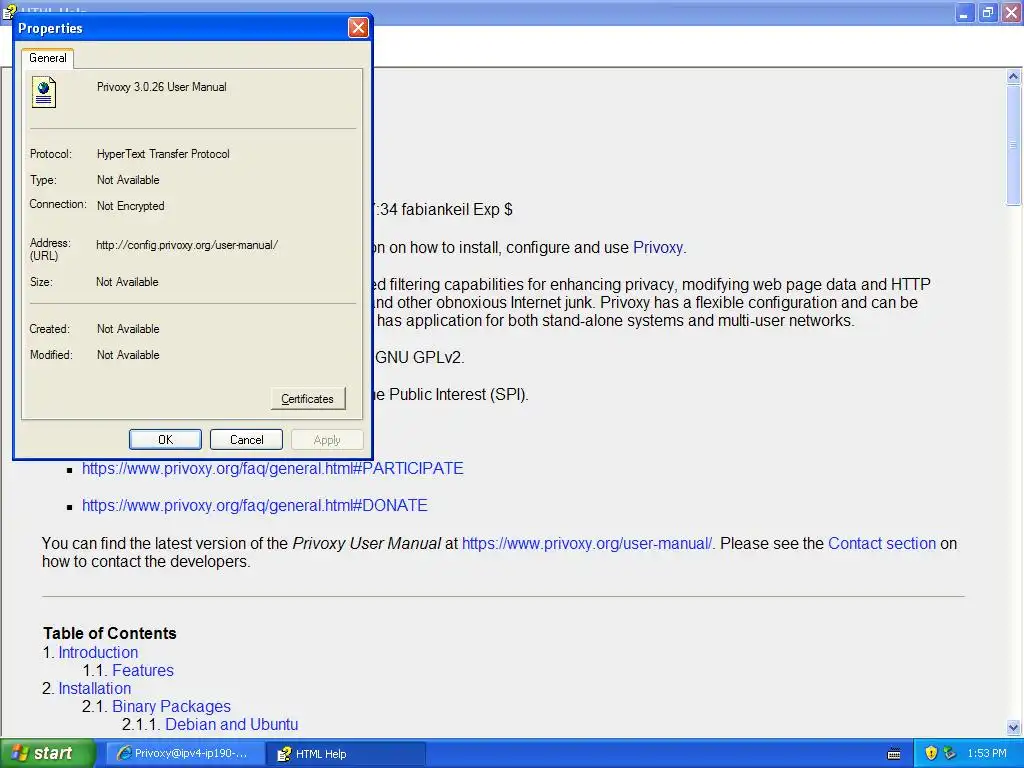This screenshot has width=1024, height=768.
Task: Follow the general.html#DONATE link
Action: (x=255, y=505)
